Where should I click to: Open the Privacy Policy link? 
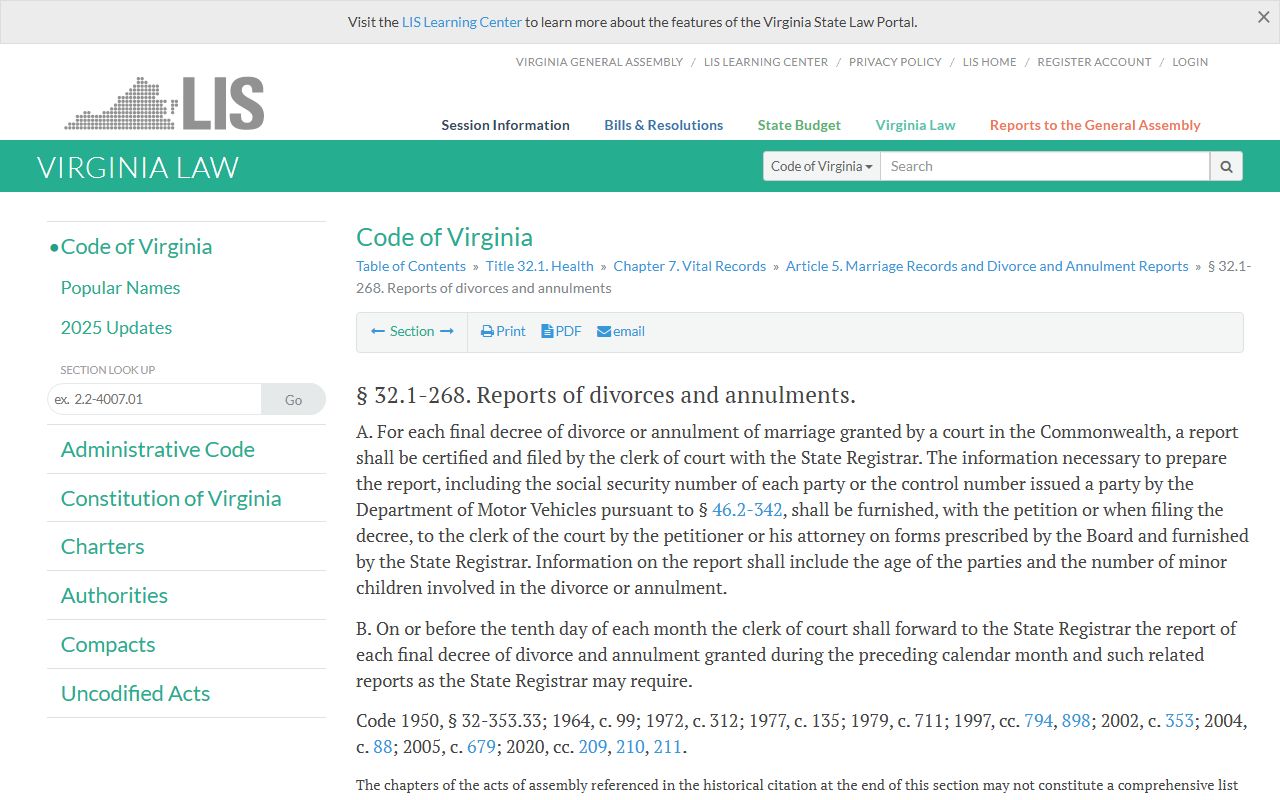pos(895,62)
